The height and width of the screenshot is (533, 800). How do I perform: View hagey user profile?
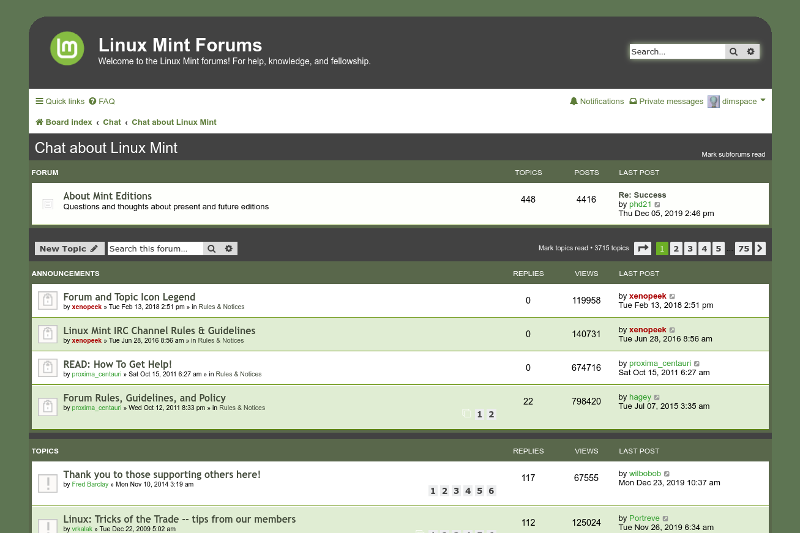point(640,397)
